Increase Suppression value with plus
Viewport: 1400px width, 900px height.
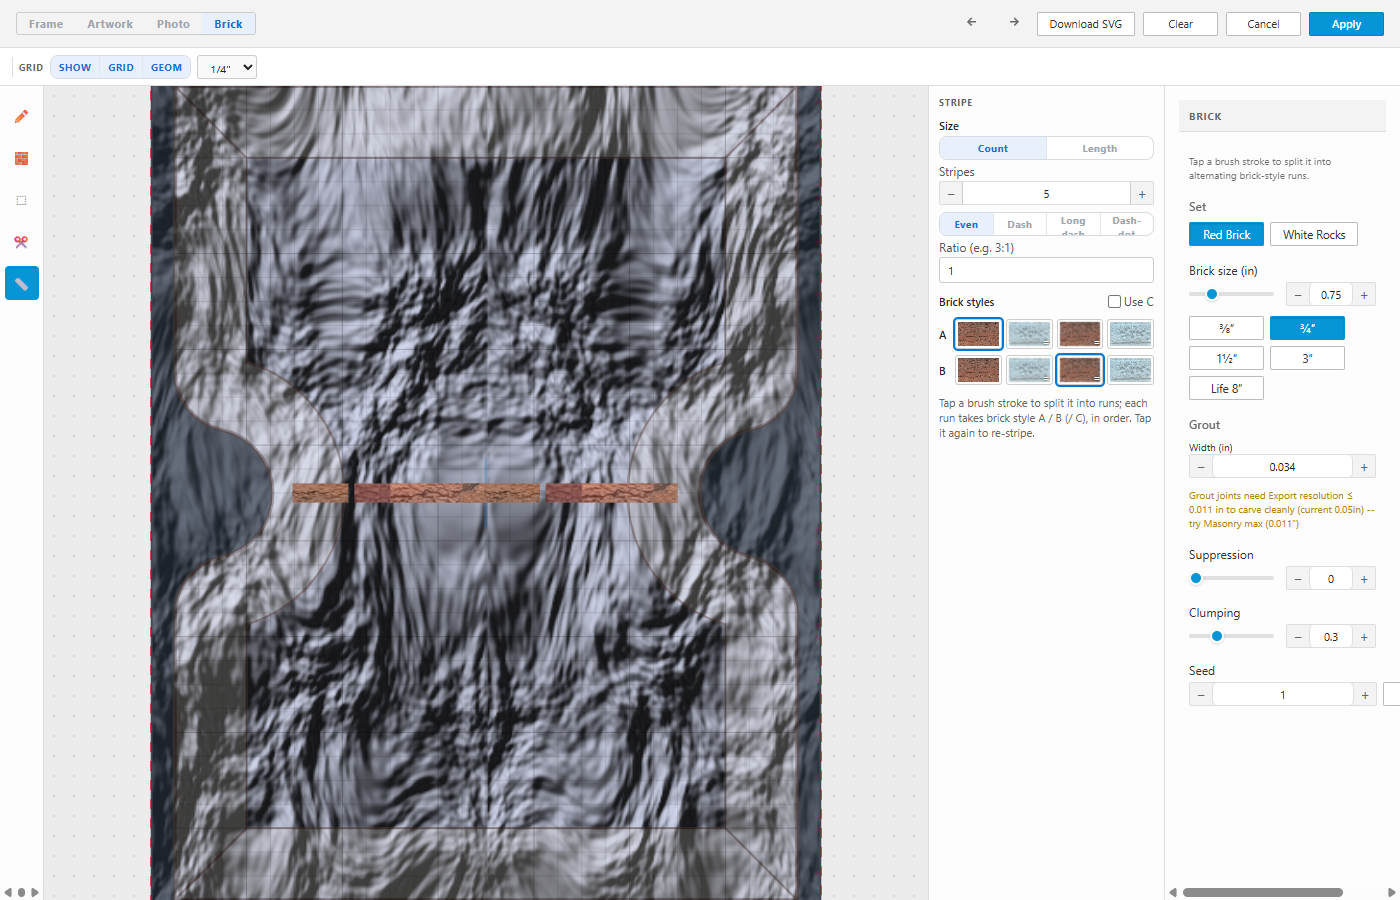[x=1364, y=579]
